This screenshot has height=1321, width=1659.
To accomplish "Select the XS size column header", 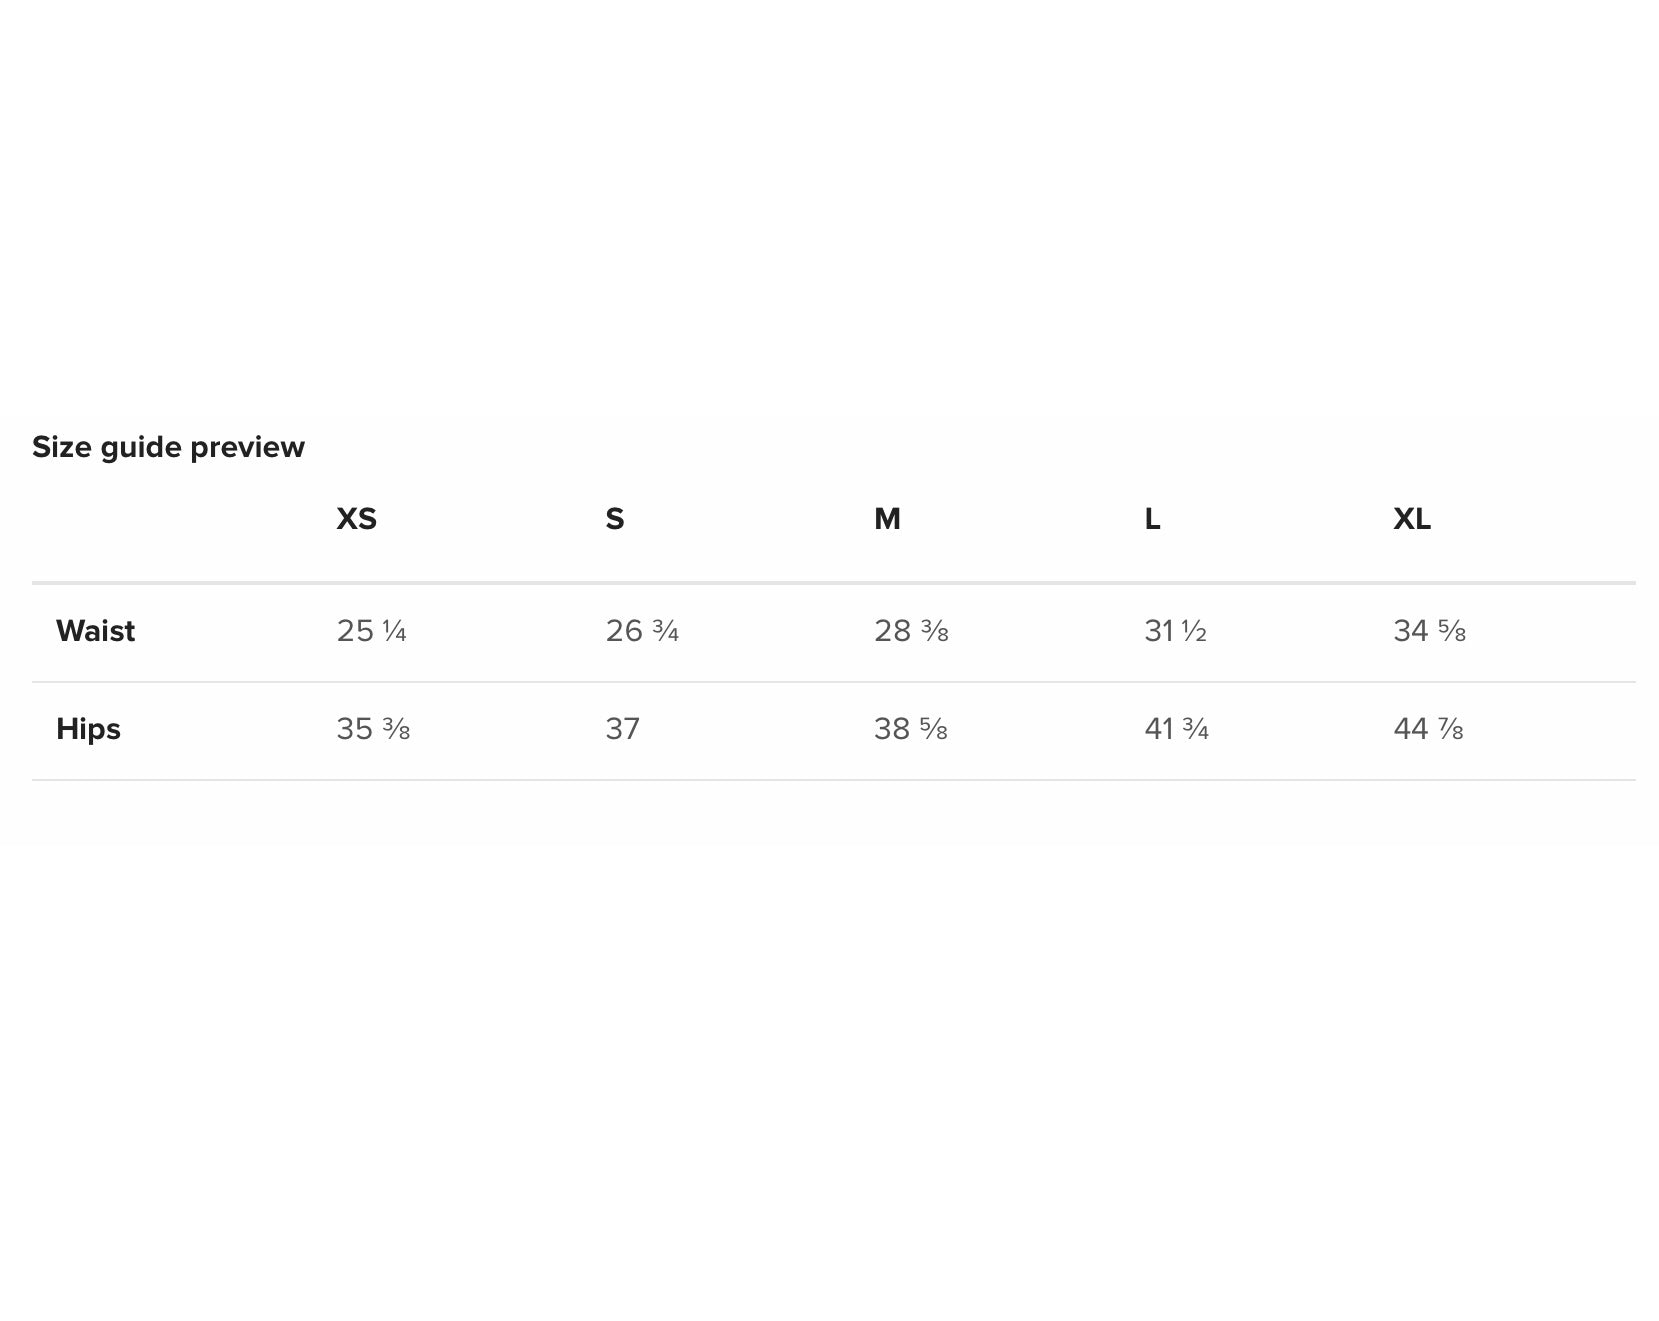I will pyautogui.click(x=356, y=519).
